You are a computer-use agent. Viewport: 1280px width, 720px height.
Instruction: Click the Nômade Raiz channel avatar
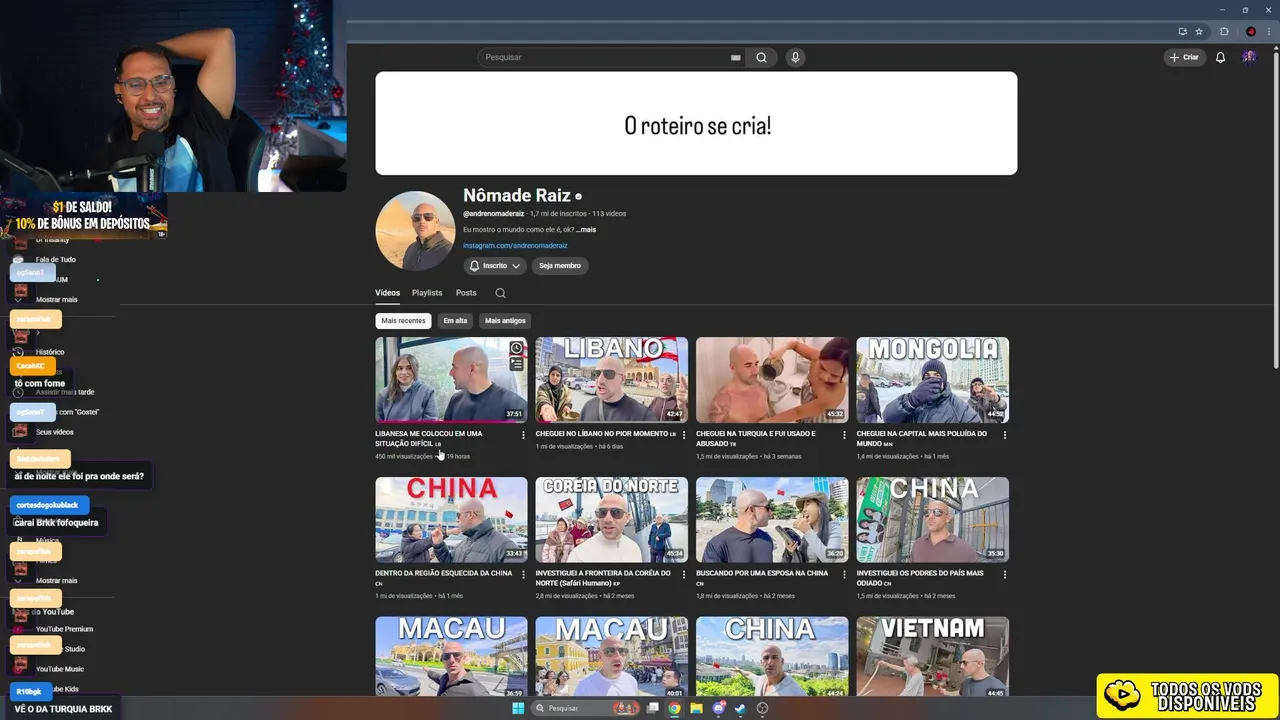click(x=415, y=231)
